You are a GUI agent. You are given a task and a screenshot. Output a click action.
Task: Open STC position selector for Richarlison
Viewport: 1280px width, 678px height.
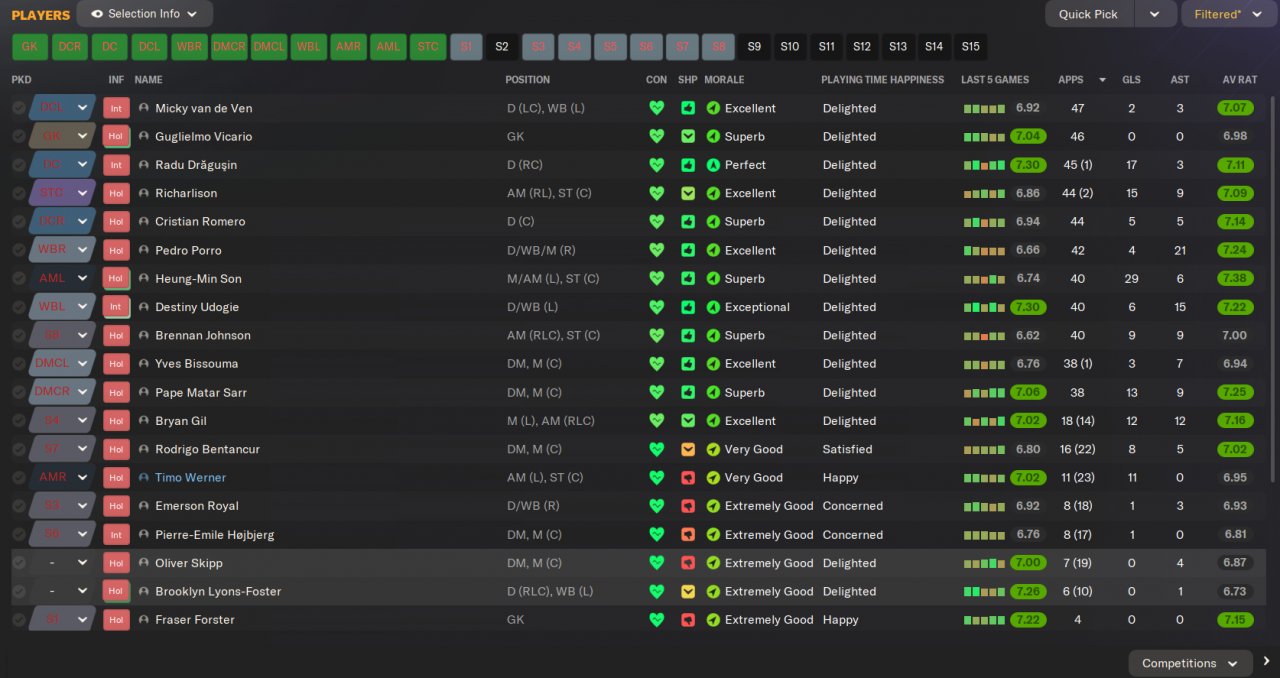coord(62,193)
